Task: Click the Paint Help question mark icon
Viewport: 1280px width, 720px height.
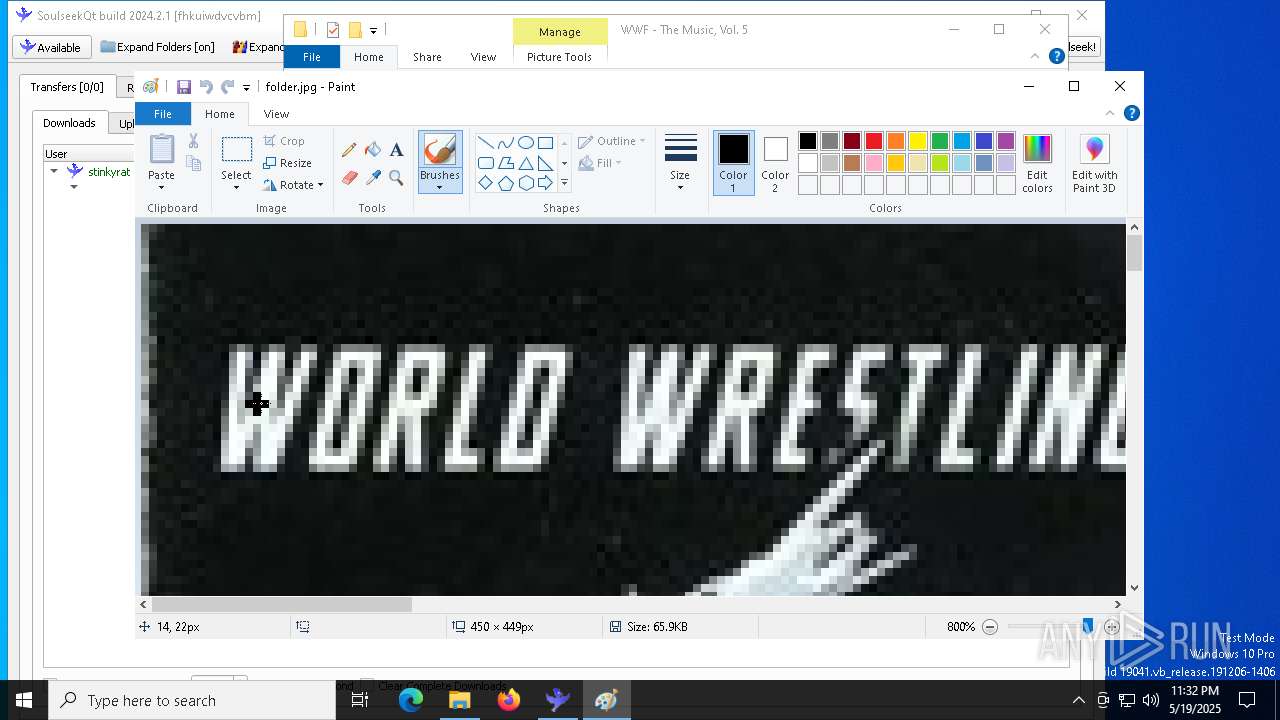Action: click(1131, 113)
